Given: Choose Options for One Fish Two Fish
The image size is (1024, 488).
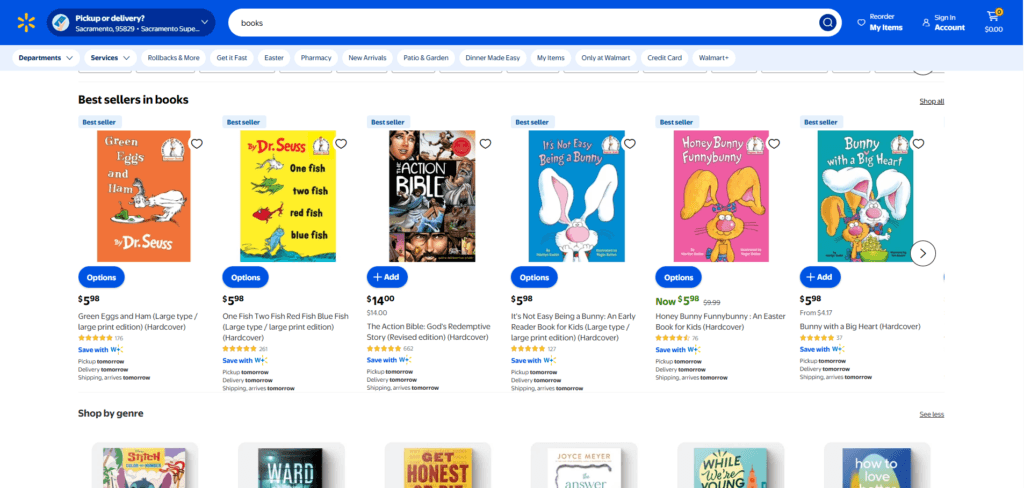Looking at the screenshot, I should point(246,277).
